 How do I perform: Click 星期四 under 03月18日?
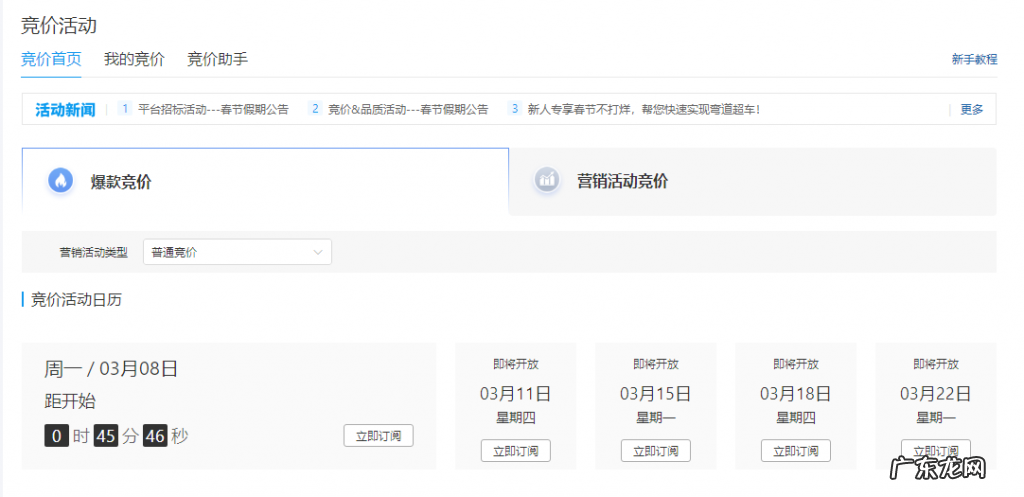click(795, 418)
